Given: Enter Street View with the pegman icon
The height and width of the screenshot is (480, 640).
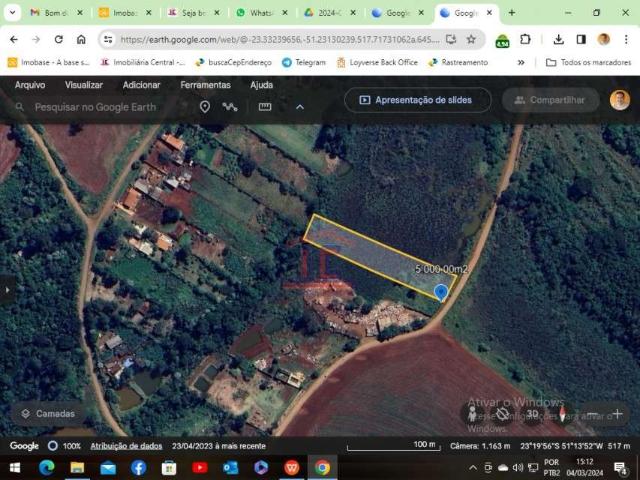Looking at the screenshot, I should (473, 414).
